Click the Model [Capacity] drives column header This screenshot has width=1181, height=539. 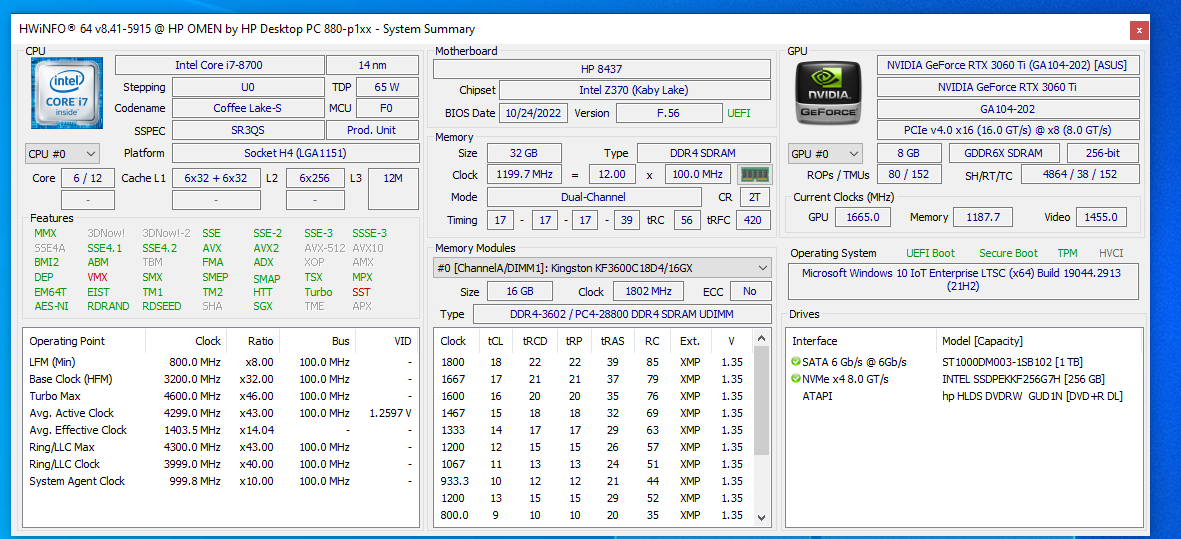pos(984,341)
